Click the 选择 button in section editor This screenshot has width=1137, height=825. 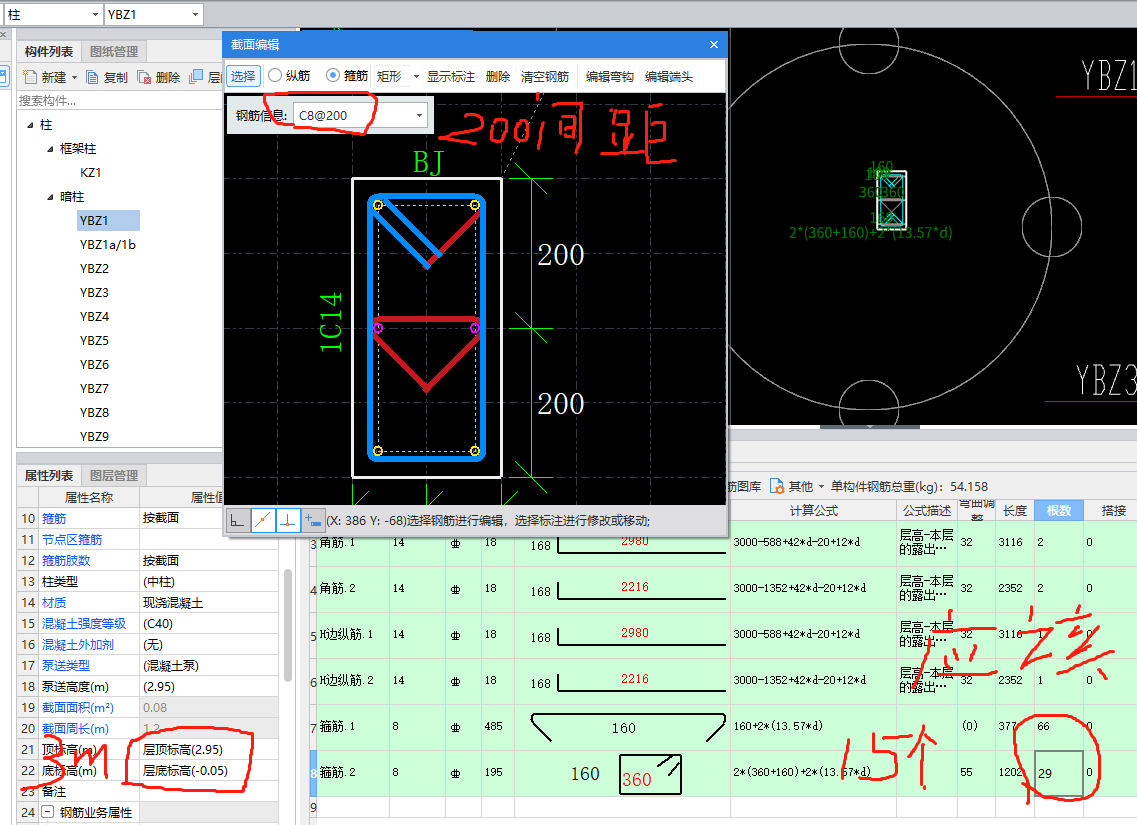click(x=243, y=76)
